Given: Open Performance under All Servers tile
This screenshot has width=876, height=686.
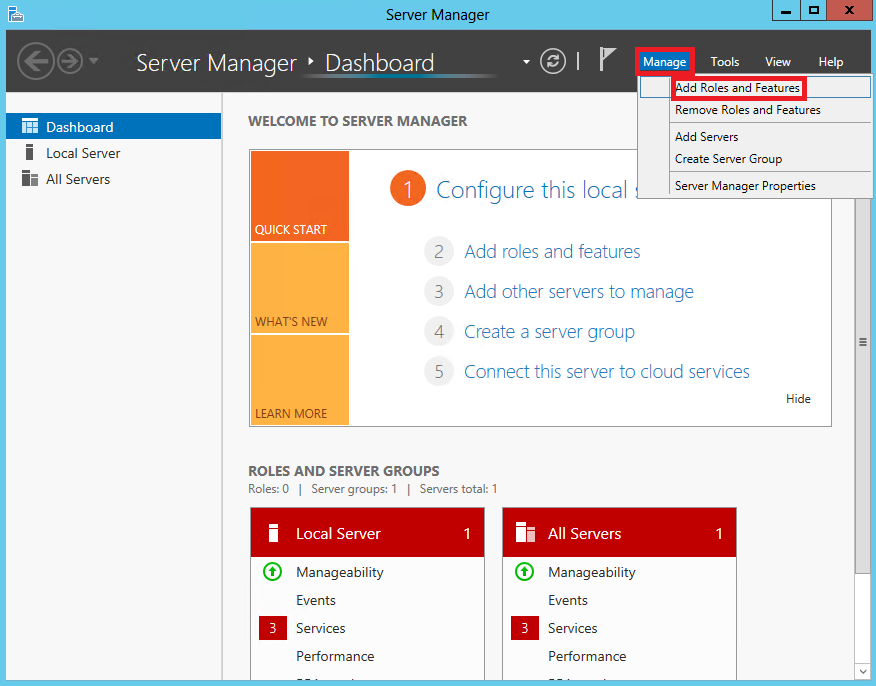Looking at the screenshot, I should pos(587,656).
